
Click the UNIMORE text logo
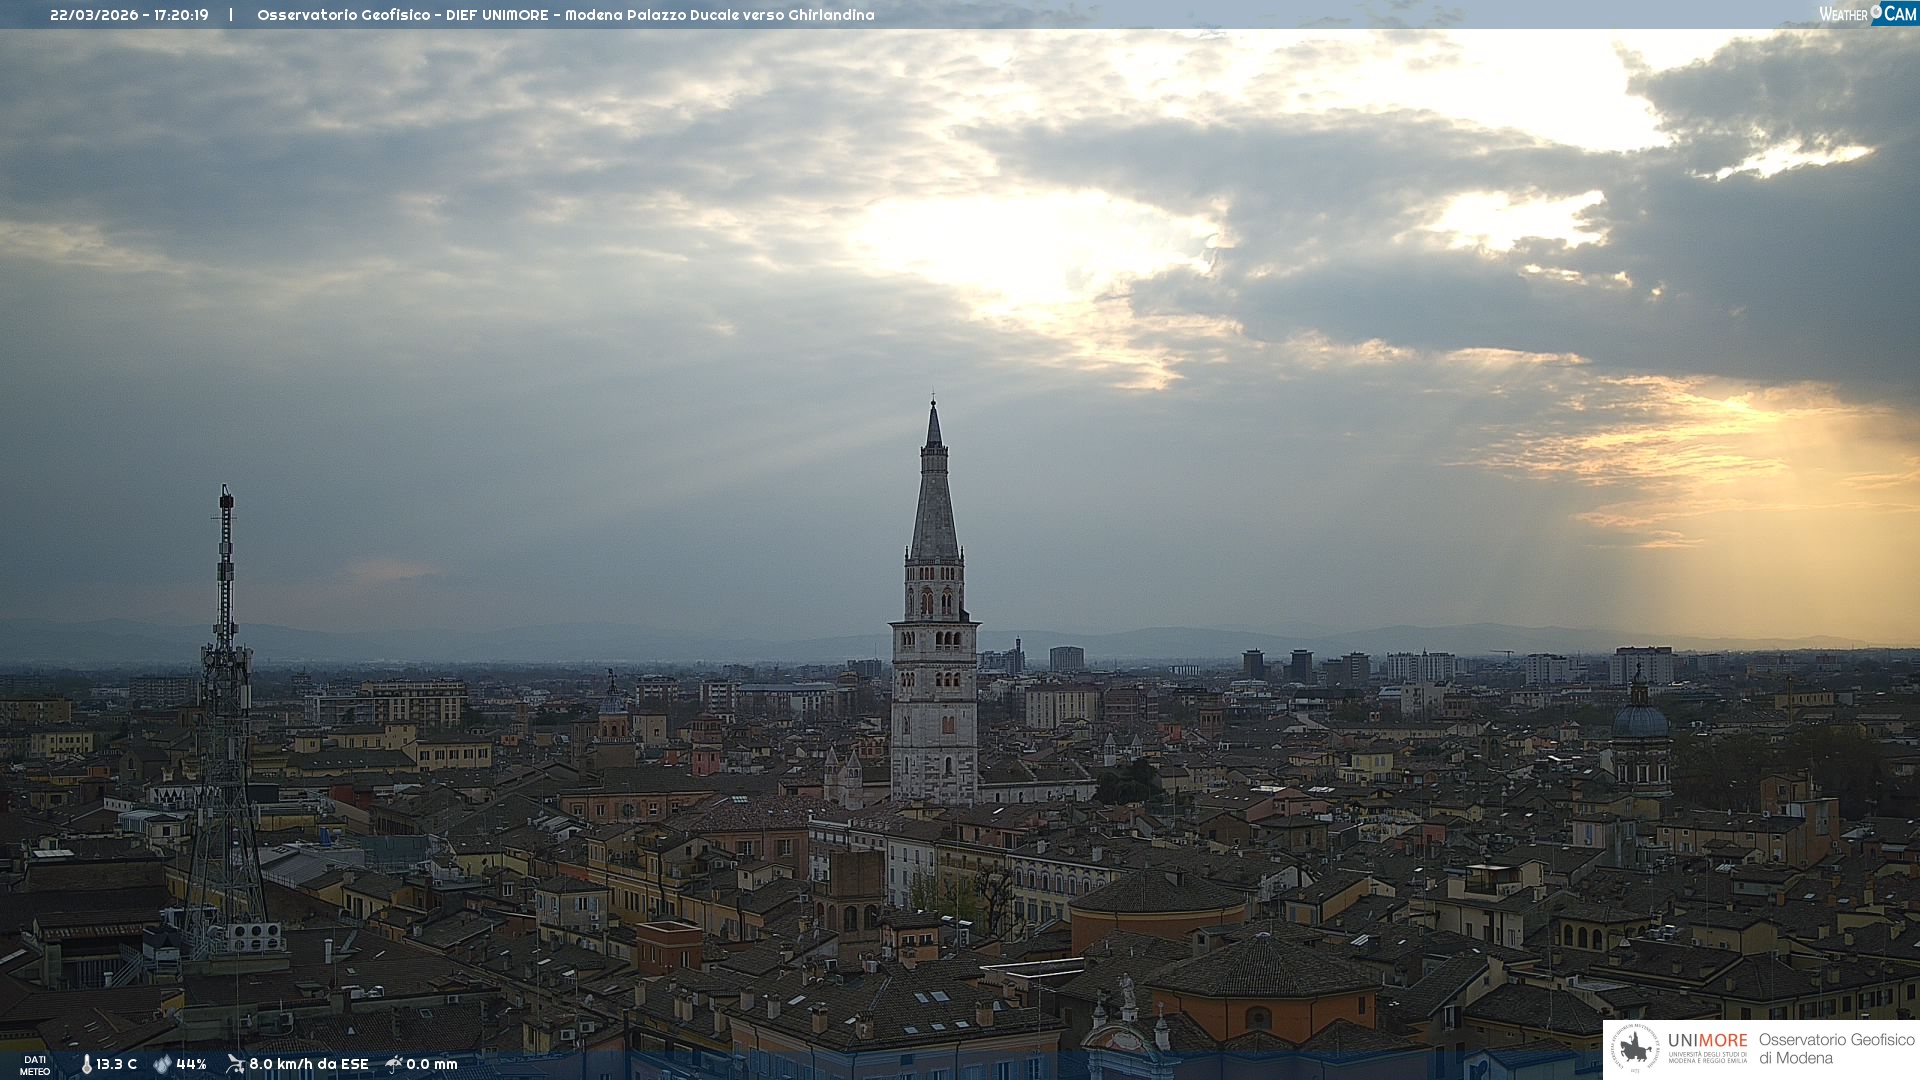(x=1707, y=1040)
